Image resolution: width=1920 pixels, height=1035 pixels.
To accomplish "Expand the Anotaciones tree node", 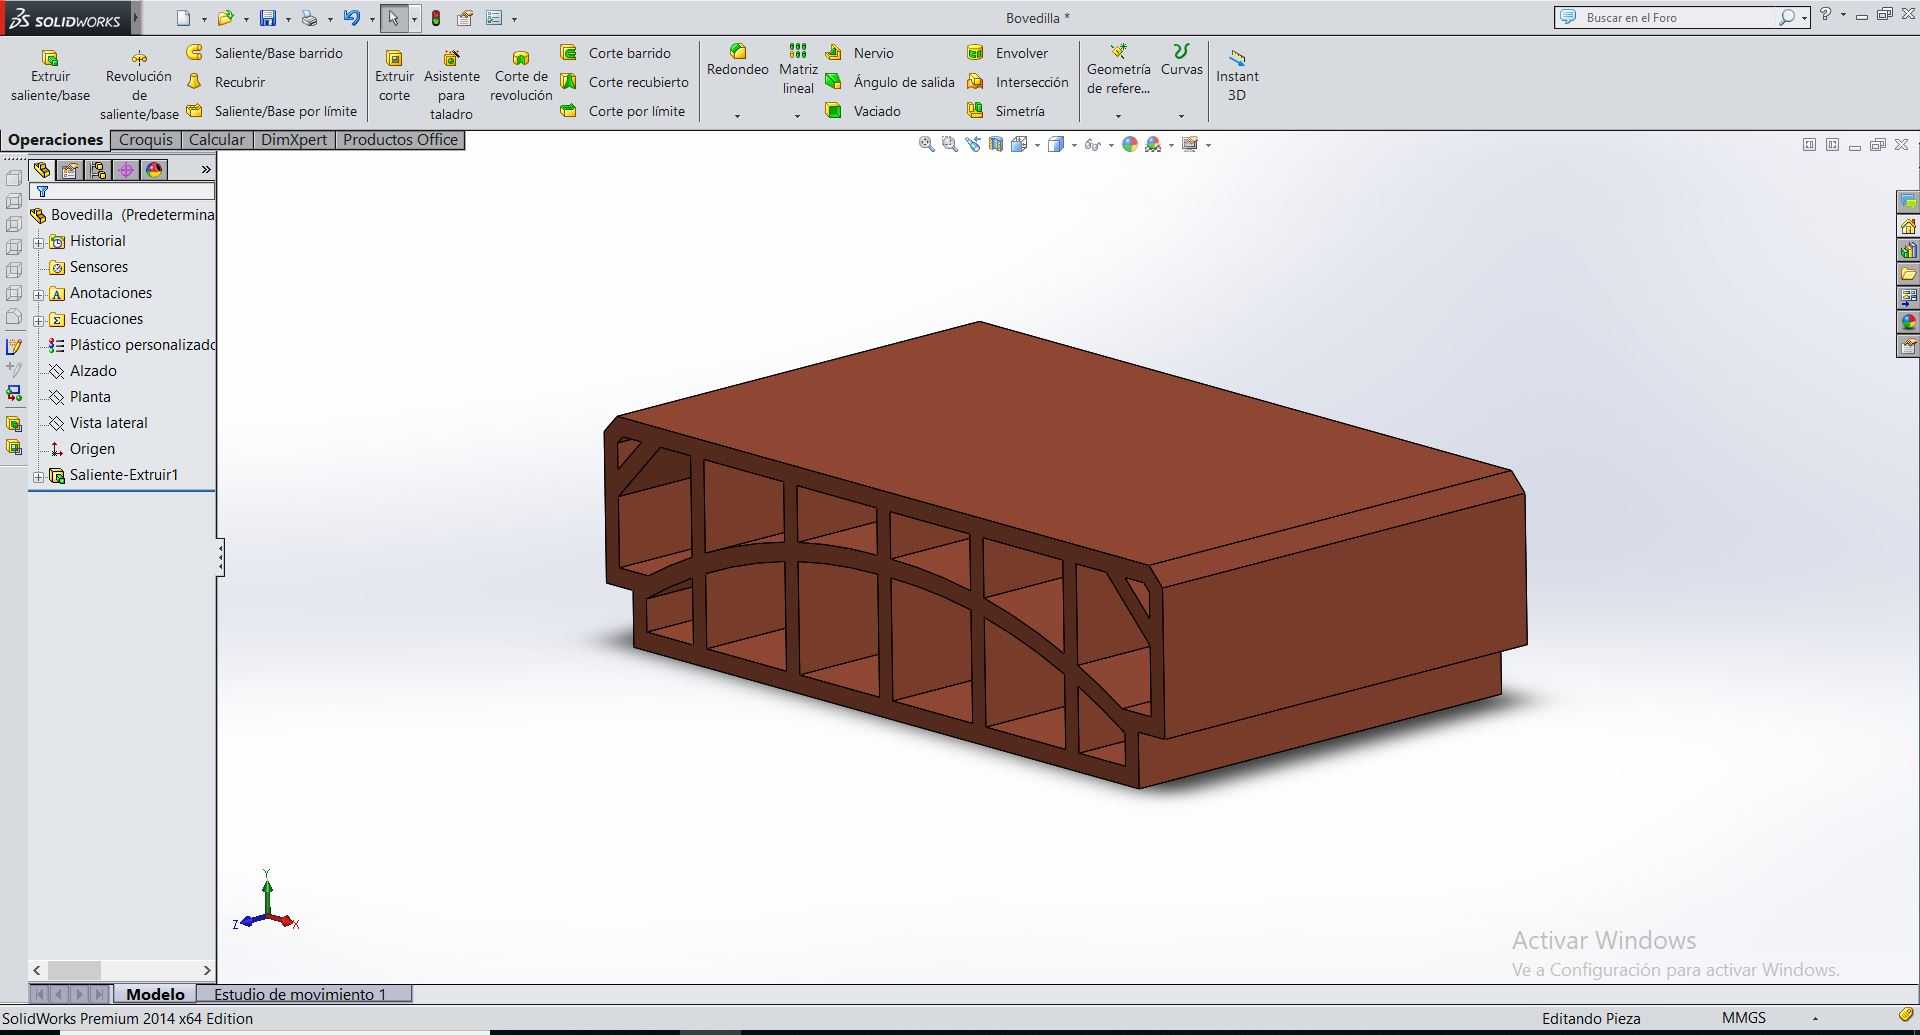I will click(x=39, y=294).
